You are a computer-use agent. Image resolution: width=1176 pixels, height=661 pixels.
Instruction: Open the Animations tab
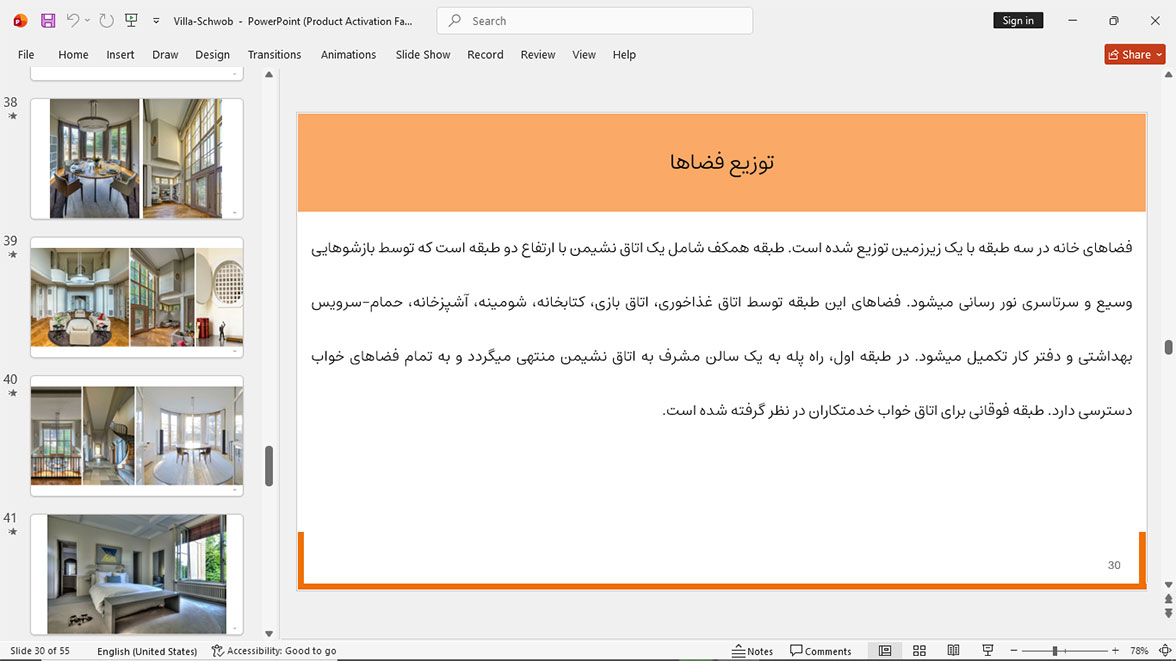(x=348, y=55)
